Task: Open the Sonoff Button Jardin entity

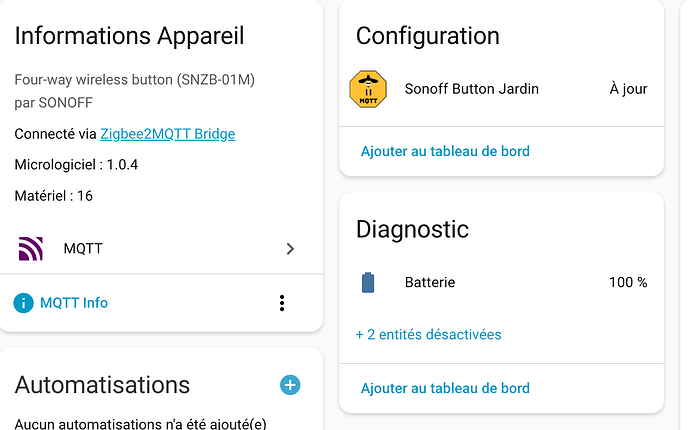Action: click(471, 89)
